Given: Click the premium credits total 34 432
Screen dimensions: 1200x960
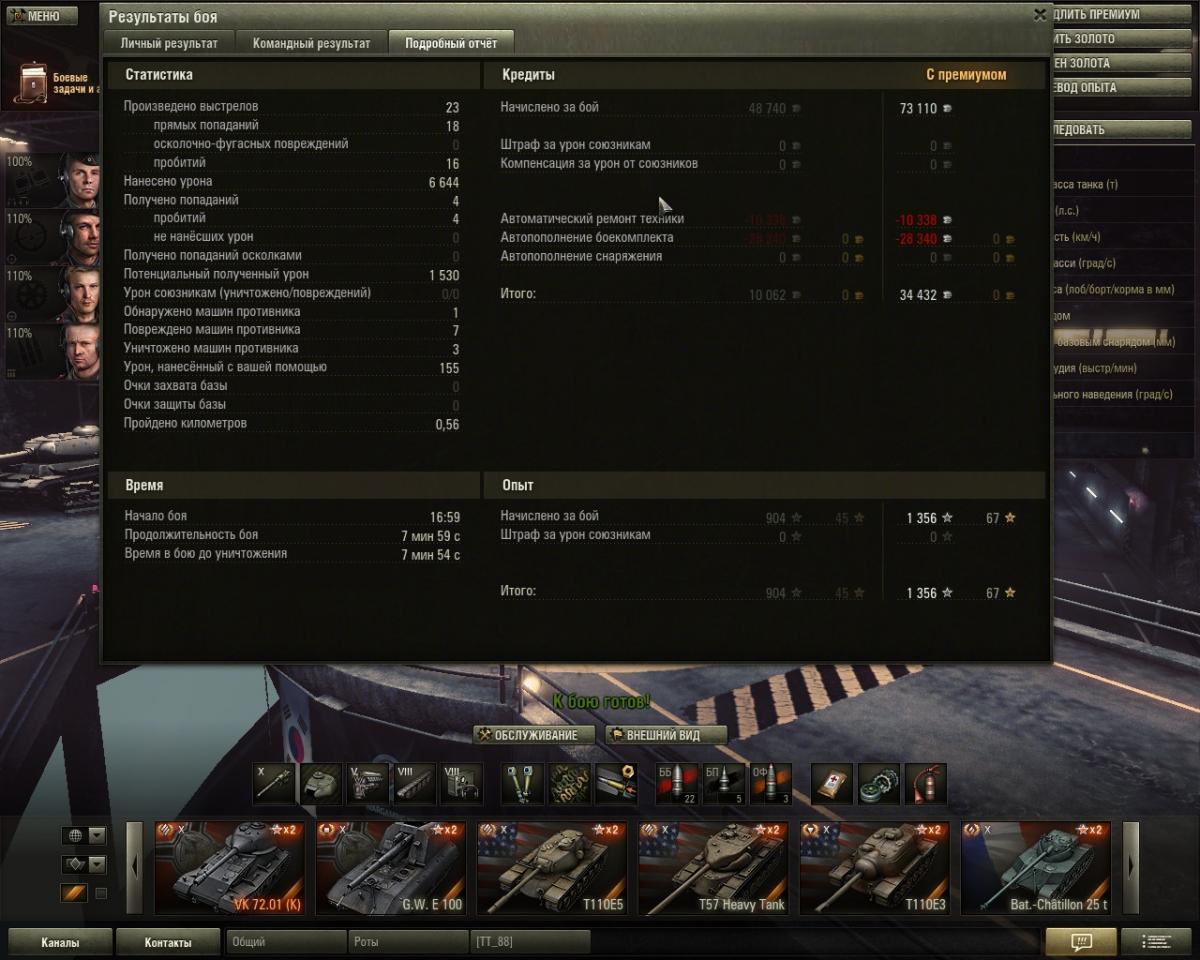Looking at the screenshot, I should click(918, 295).
